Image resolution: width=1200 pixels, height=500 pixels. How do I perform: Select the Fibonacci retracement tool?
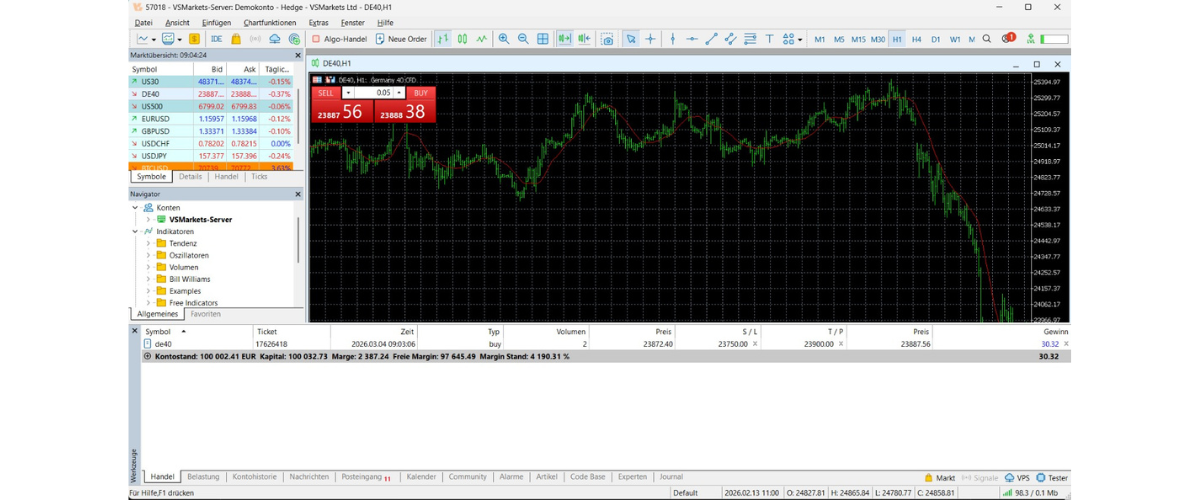[750, 39]
